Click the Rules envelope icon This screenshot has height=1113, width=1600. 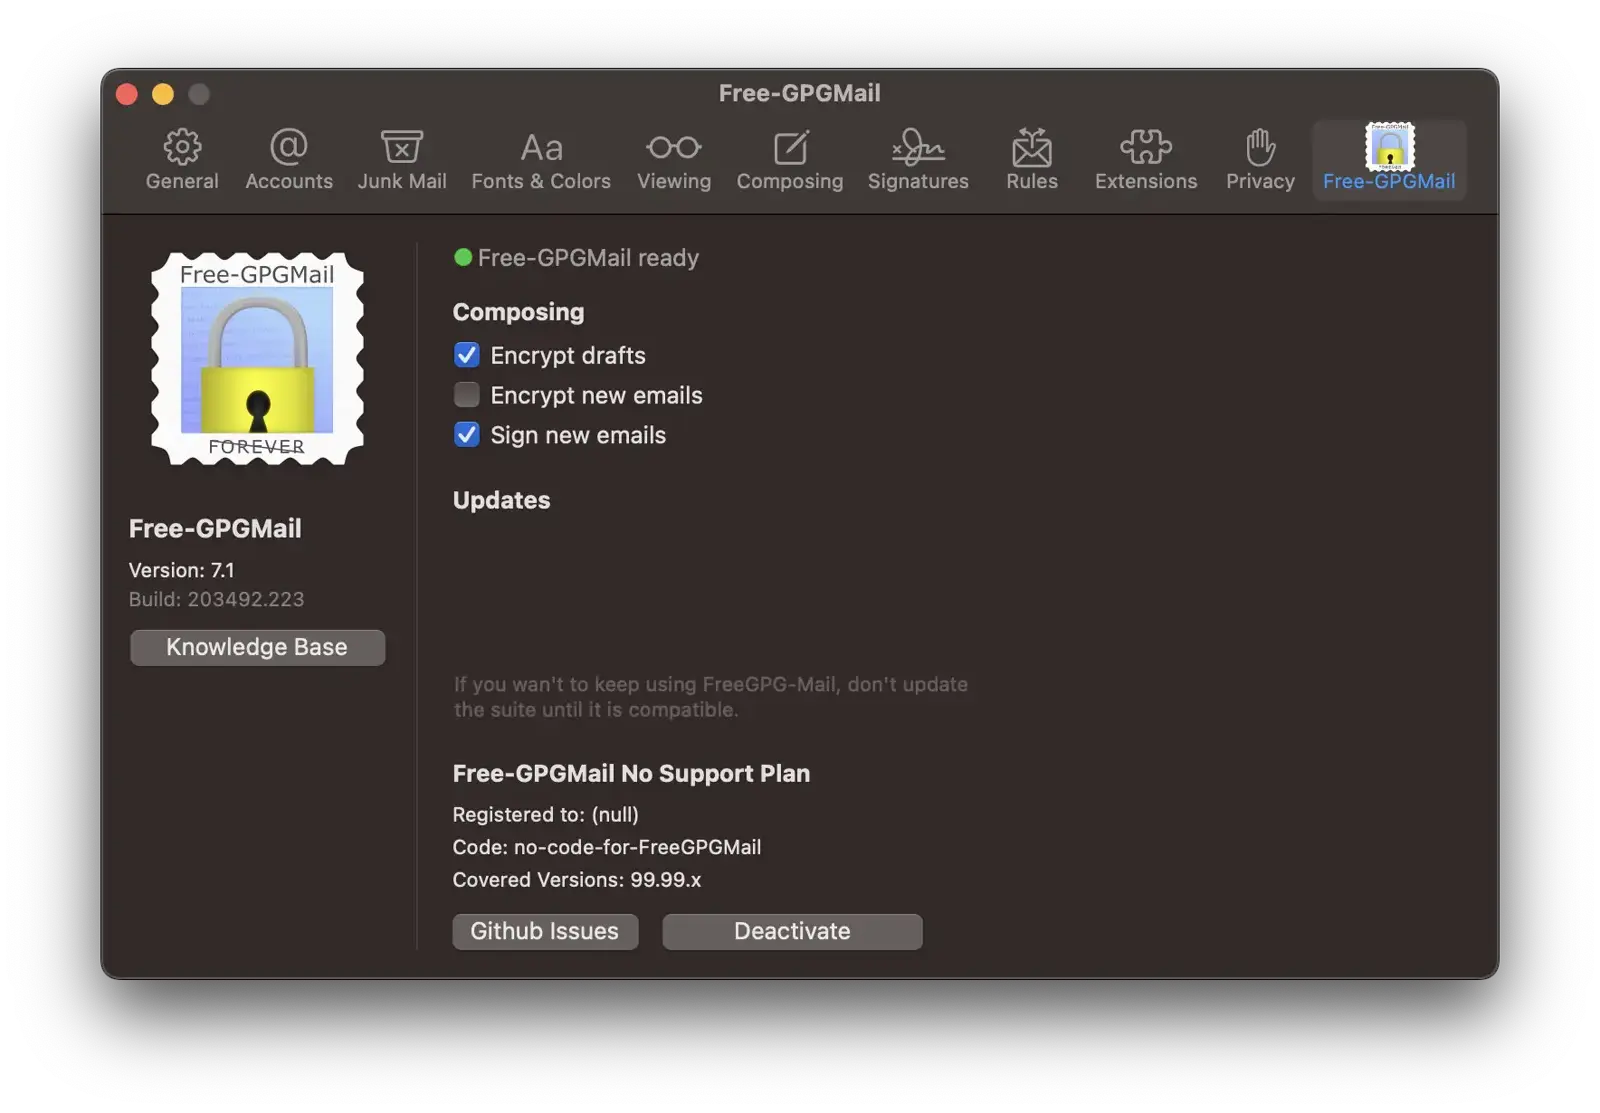point(1031,158)
